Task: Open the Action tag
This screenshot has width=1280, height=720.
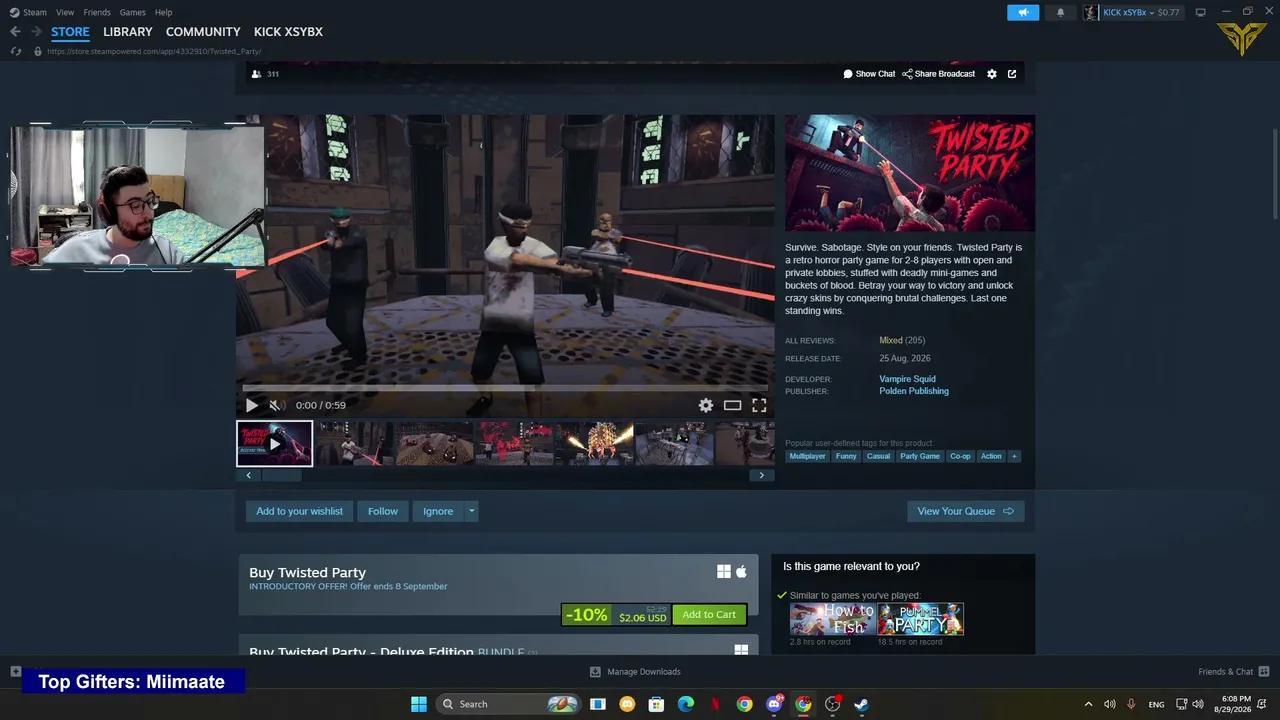Action: coord(991,456)
